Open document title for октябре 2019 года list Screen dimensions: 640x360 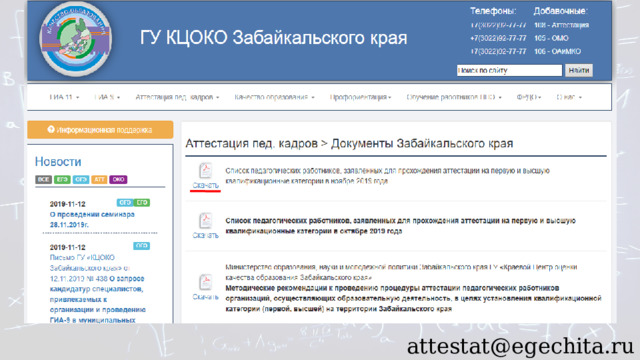tap(400, 226)
